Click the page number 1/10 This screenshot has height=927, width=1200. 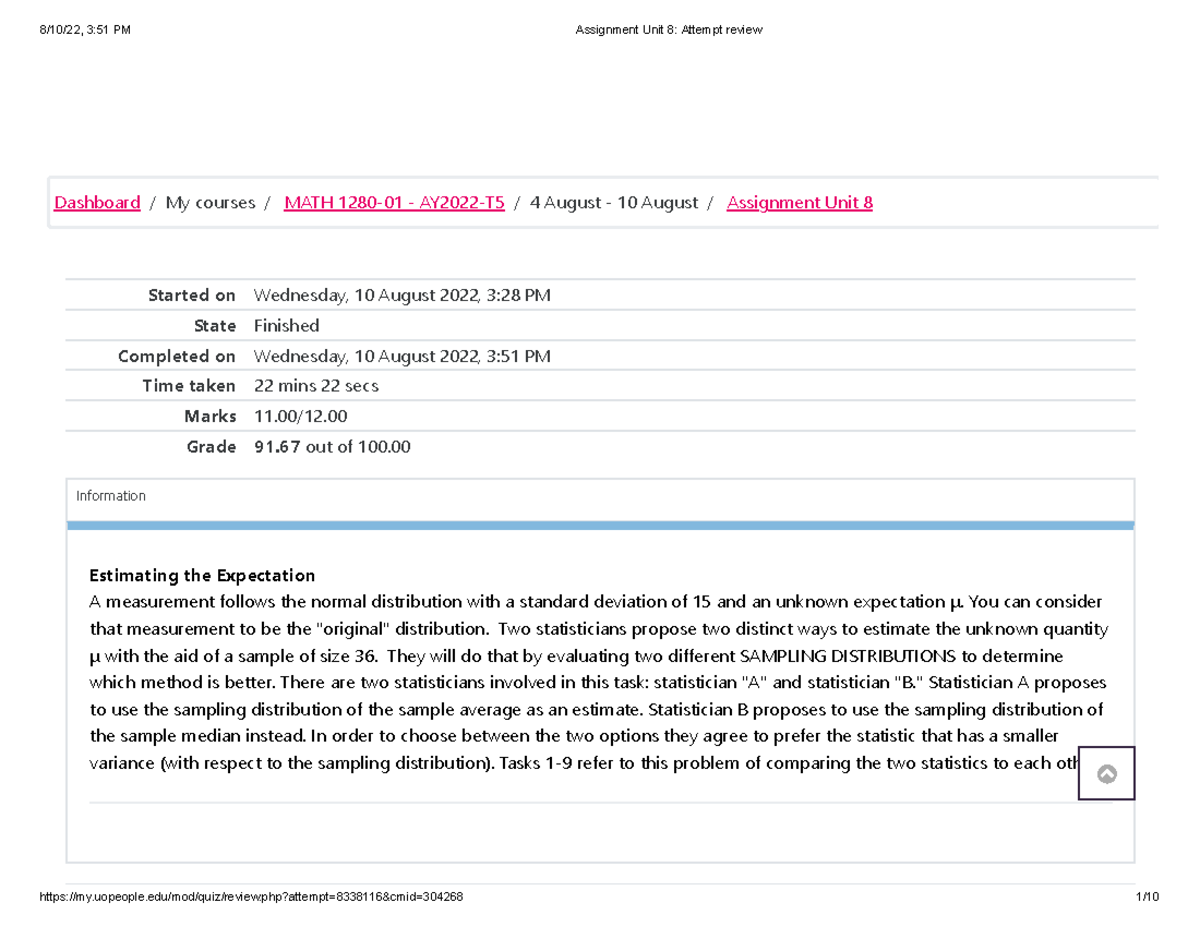[x=1148, y=896]
